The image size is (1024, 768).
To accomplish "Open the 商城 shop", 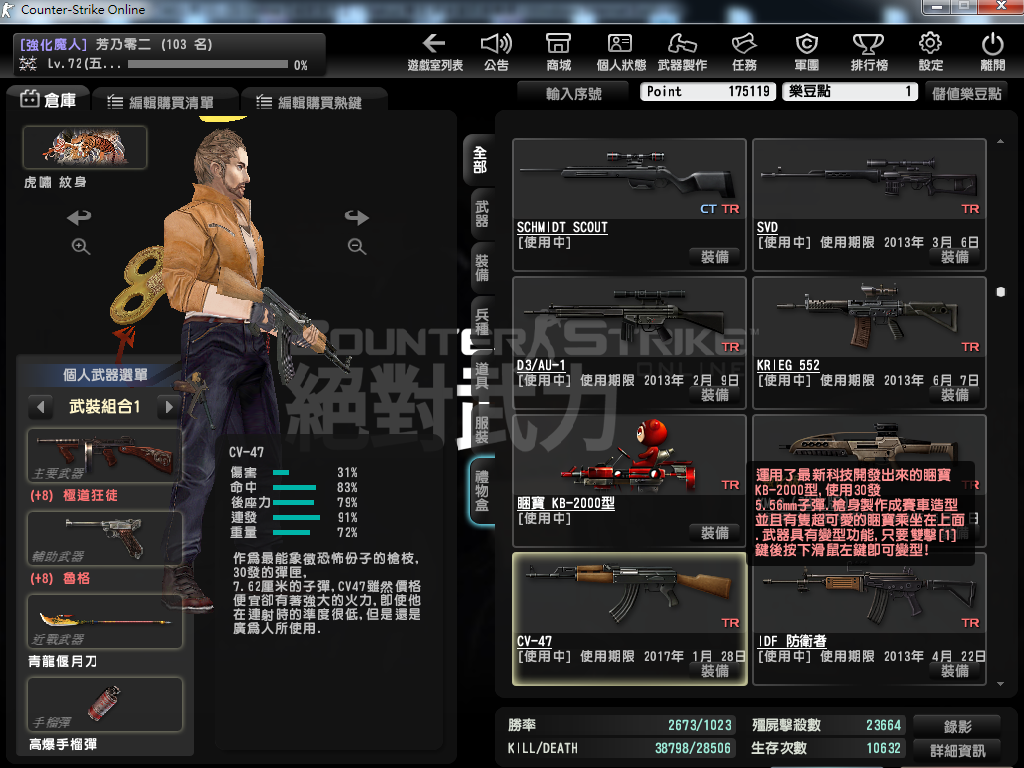I will click(558, 52).
